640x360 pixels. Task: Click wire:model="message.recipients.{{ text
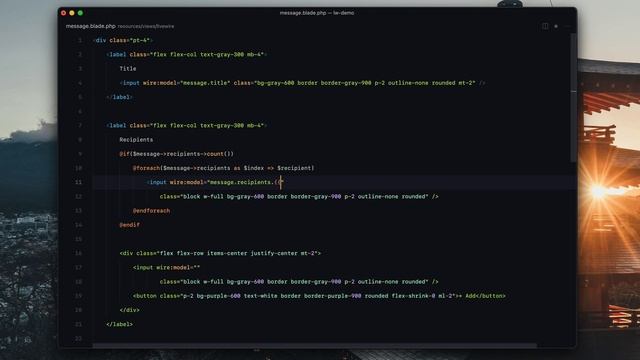pyautogui.click(x=226, y=182)
